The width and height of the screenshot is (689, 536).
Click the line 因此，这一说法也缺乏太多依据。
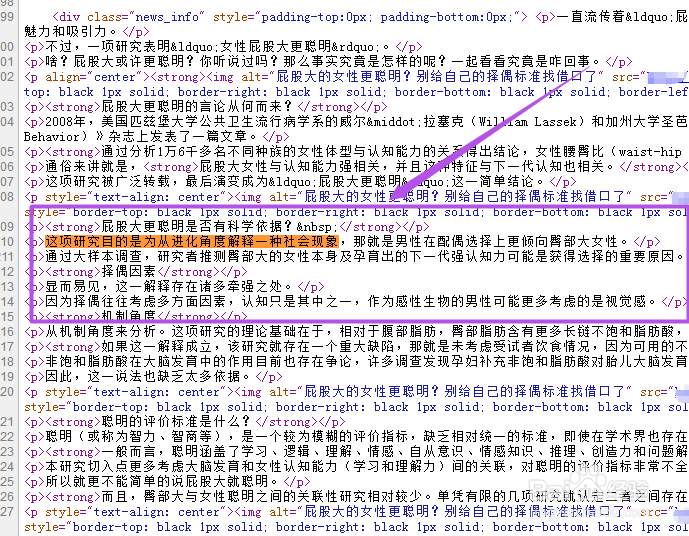point(153,377)
